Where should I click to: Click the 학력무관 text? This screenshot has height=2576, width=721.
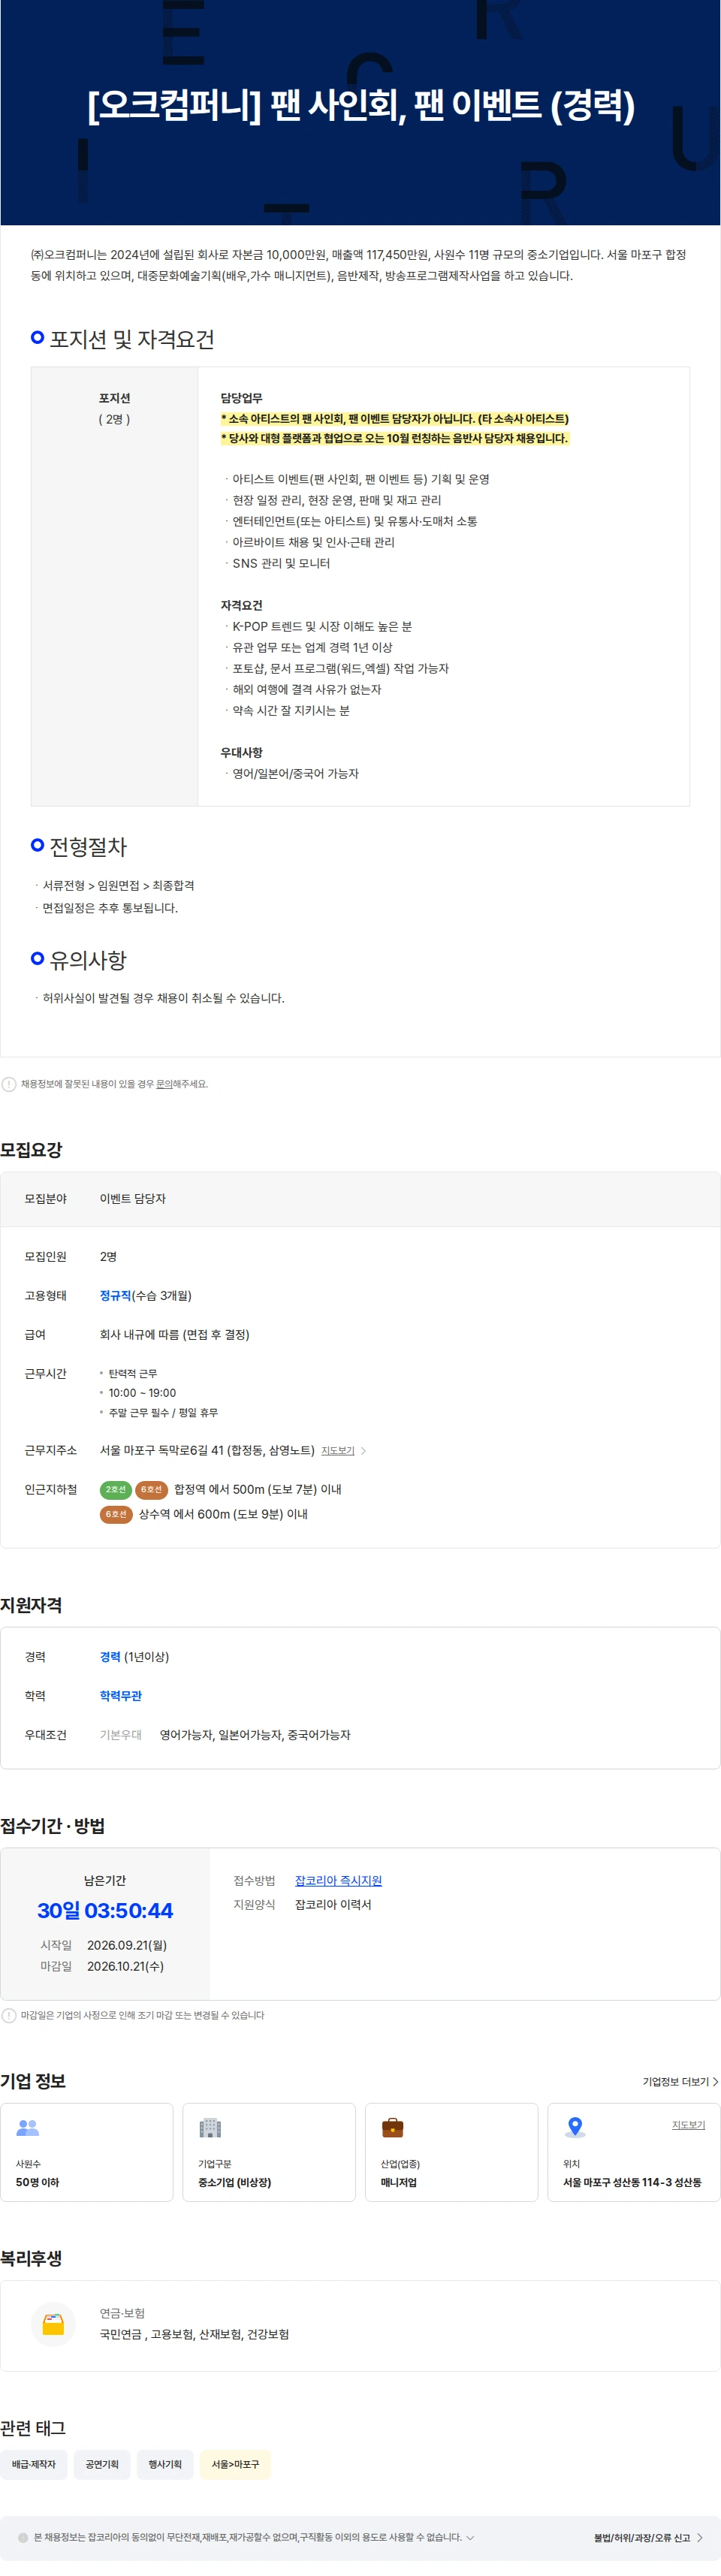(121, 1696)
